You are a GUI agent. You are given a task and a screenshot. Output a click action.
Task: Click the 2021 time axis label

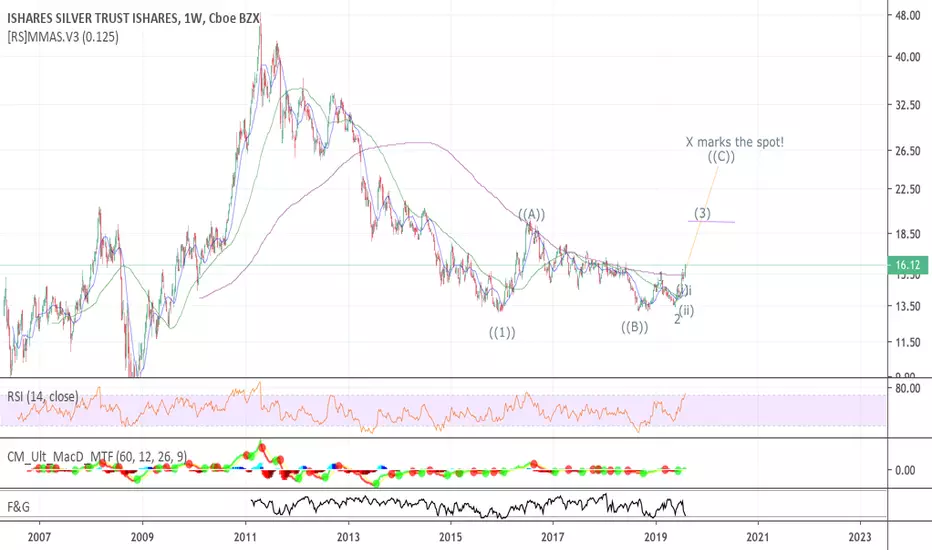click(757, 538)
